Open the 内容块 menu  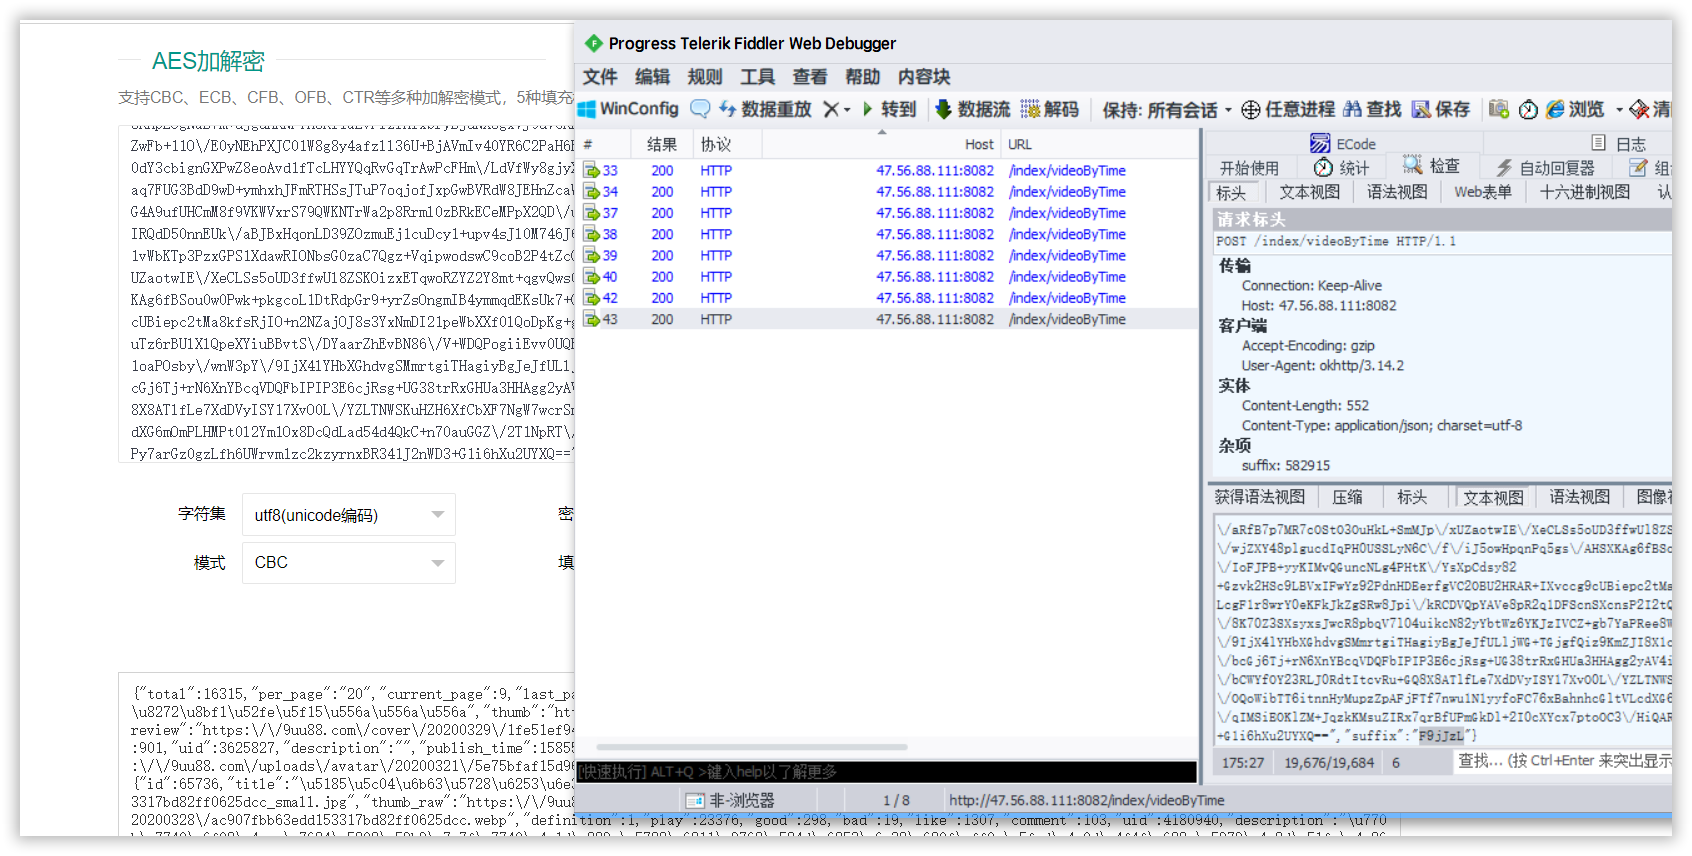[924, 77]
